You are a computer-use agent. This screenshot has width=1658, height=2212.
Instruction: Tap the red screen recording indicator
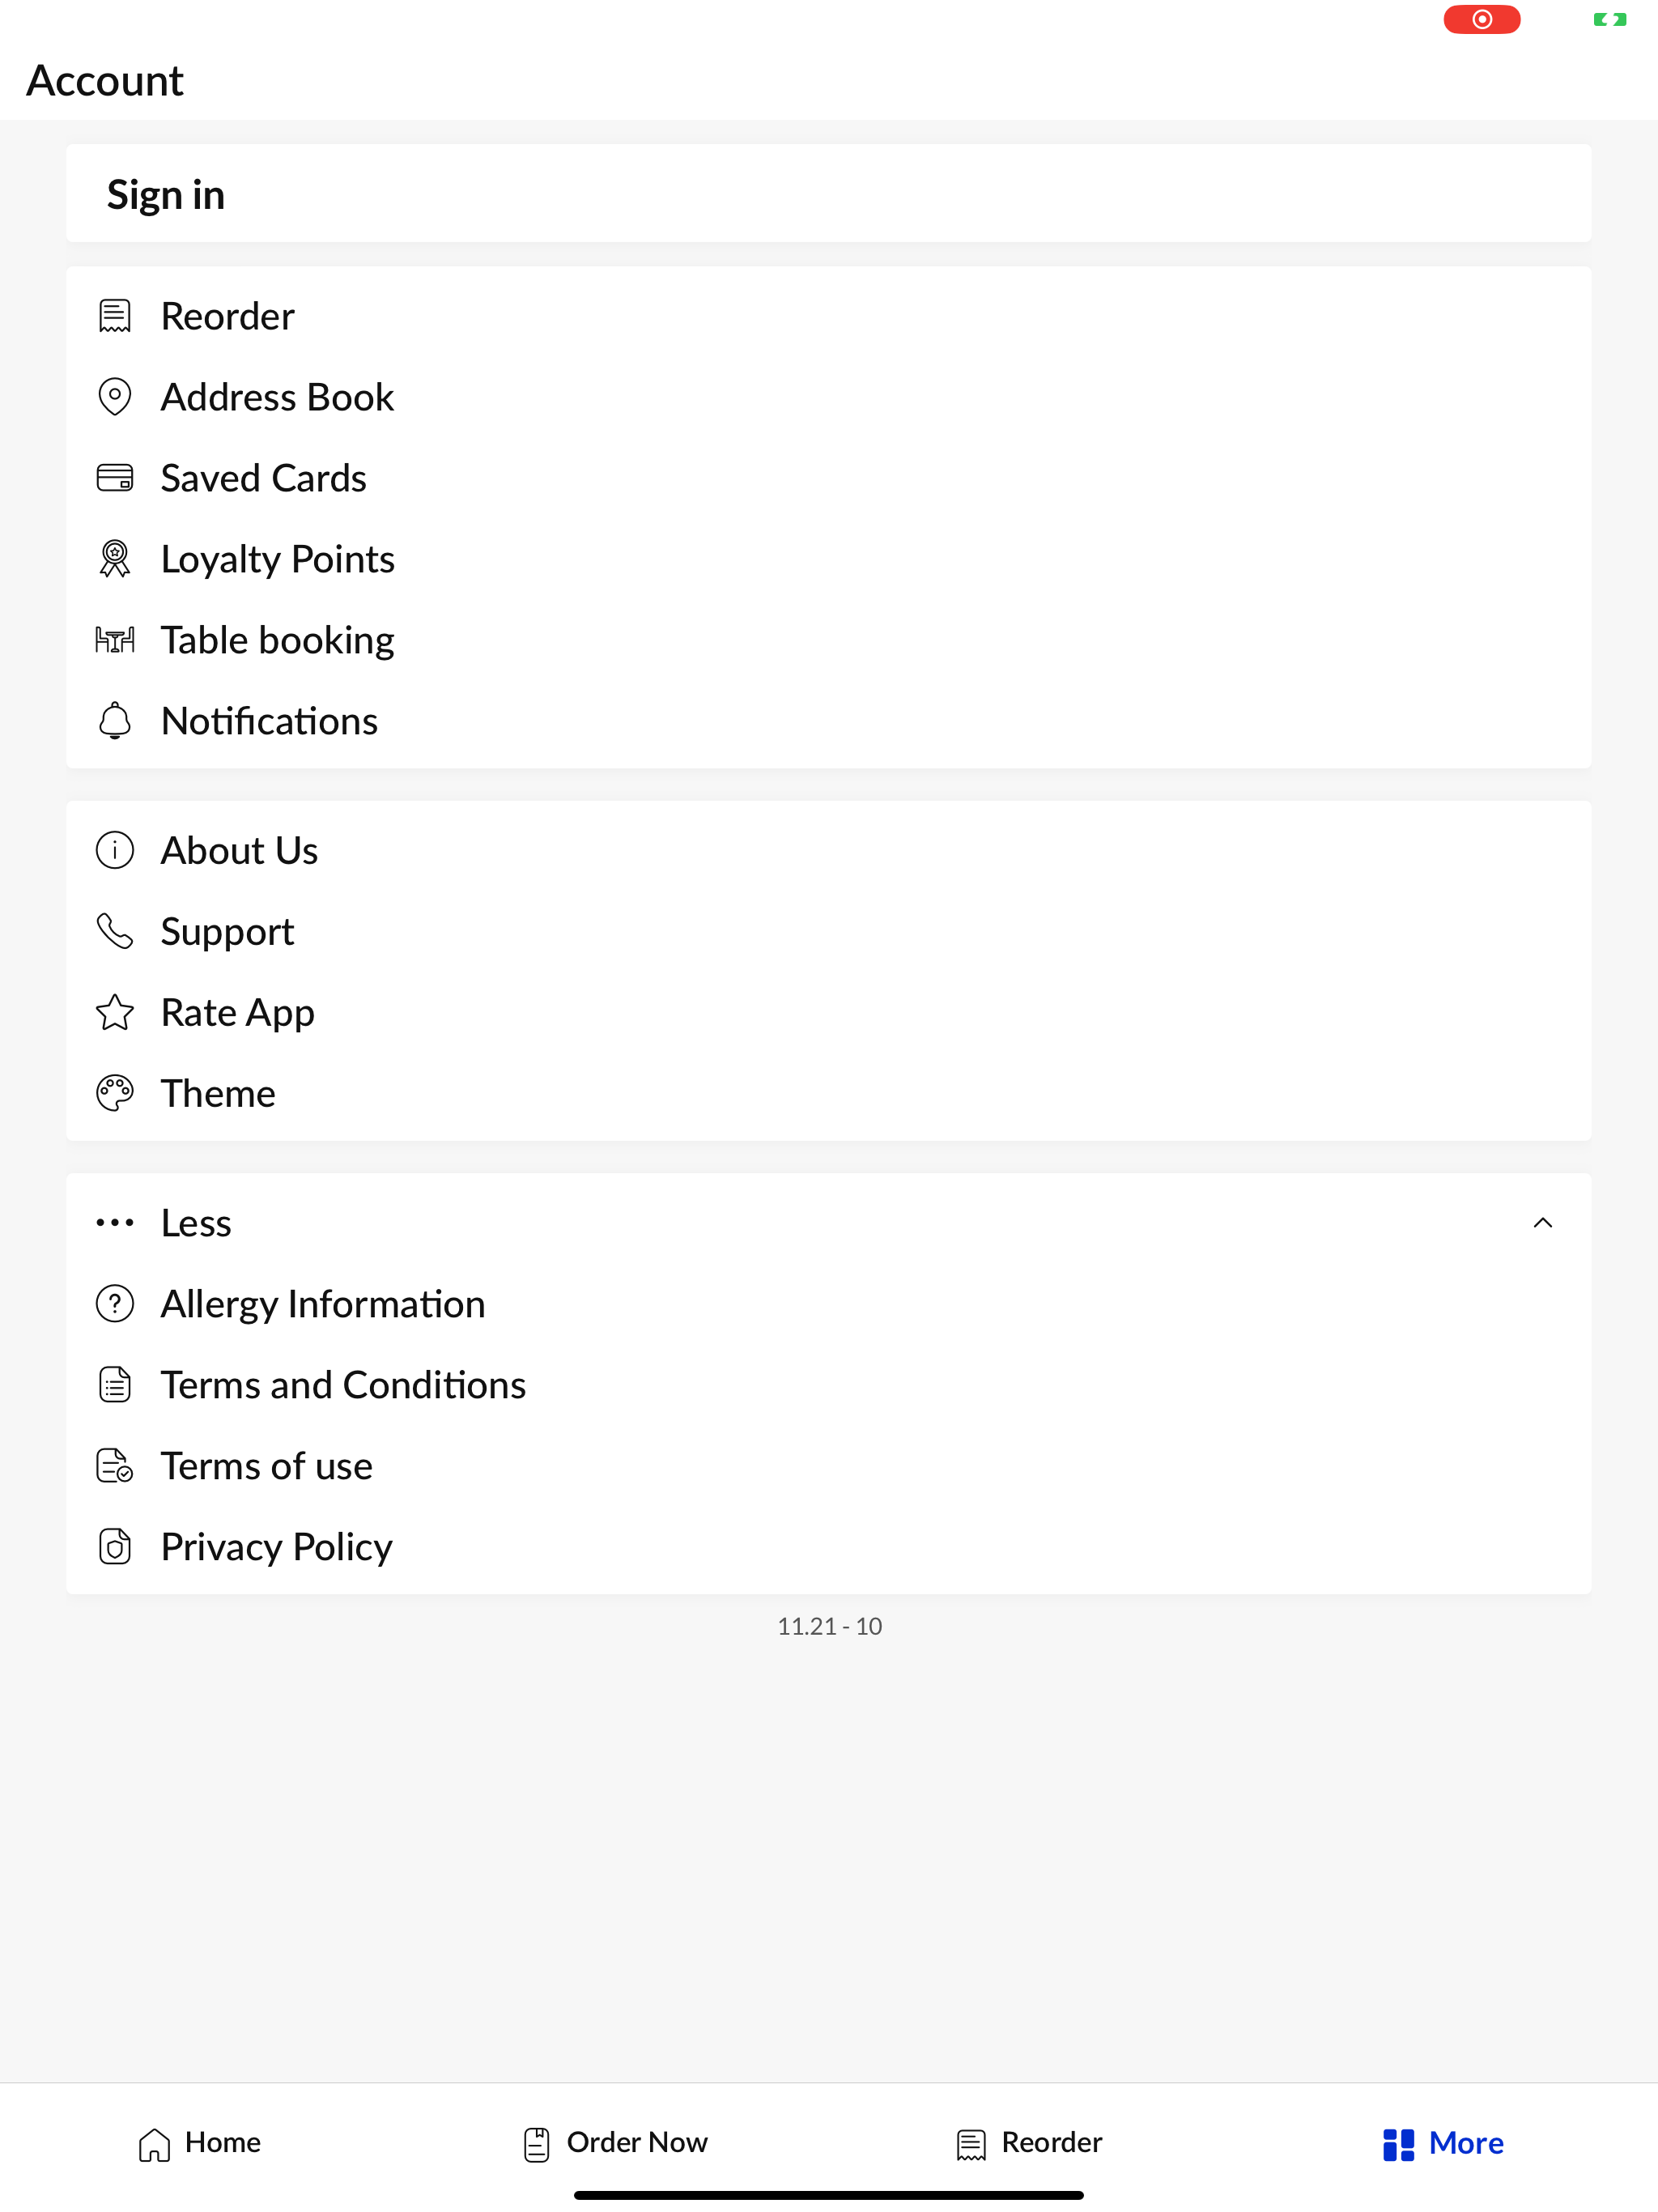pos(1482,19)
